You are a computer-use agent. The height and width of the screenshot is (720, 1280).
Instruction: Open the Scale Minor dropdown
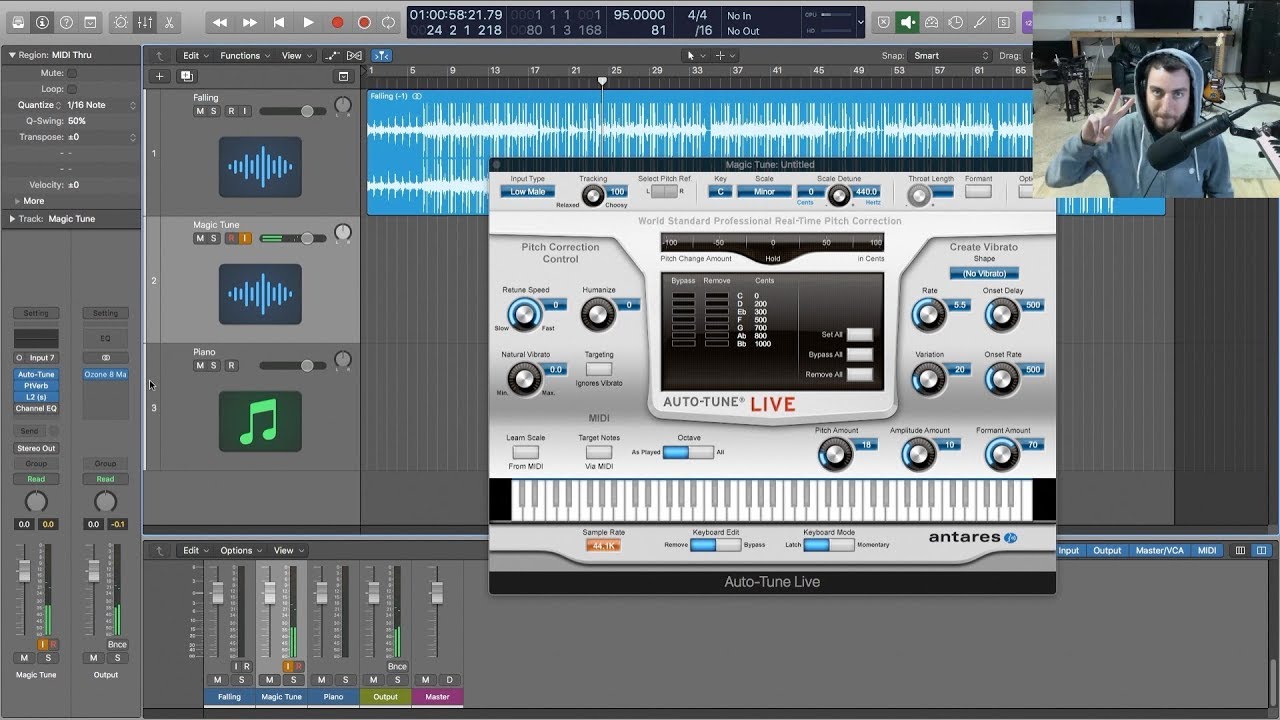point(764,191)
